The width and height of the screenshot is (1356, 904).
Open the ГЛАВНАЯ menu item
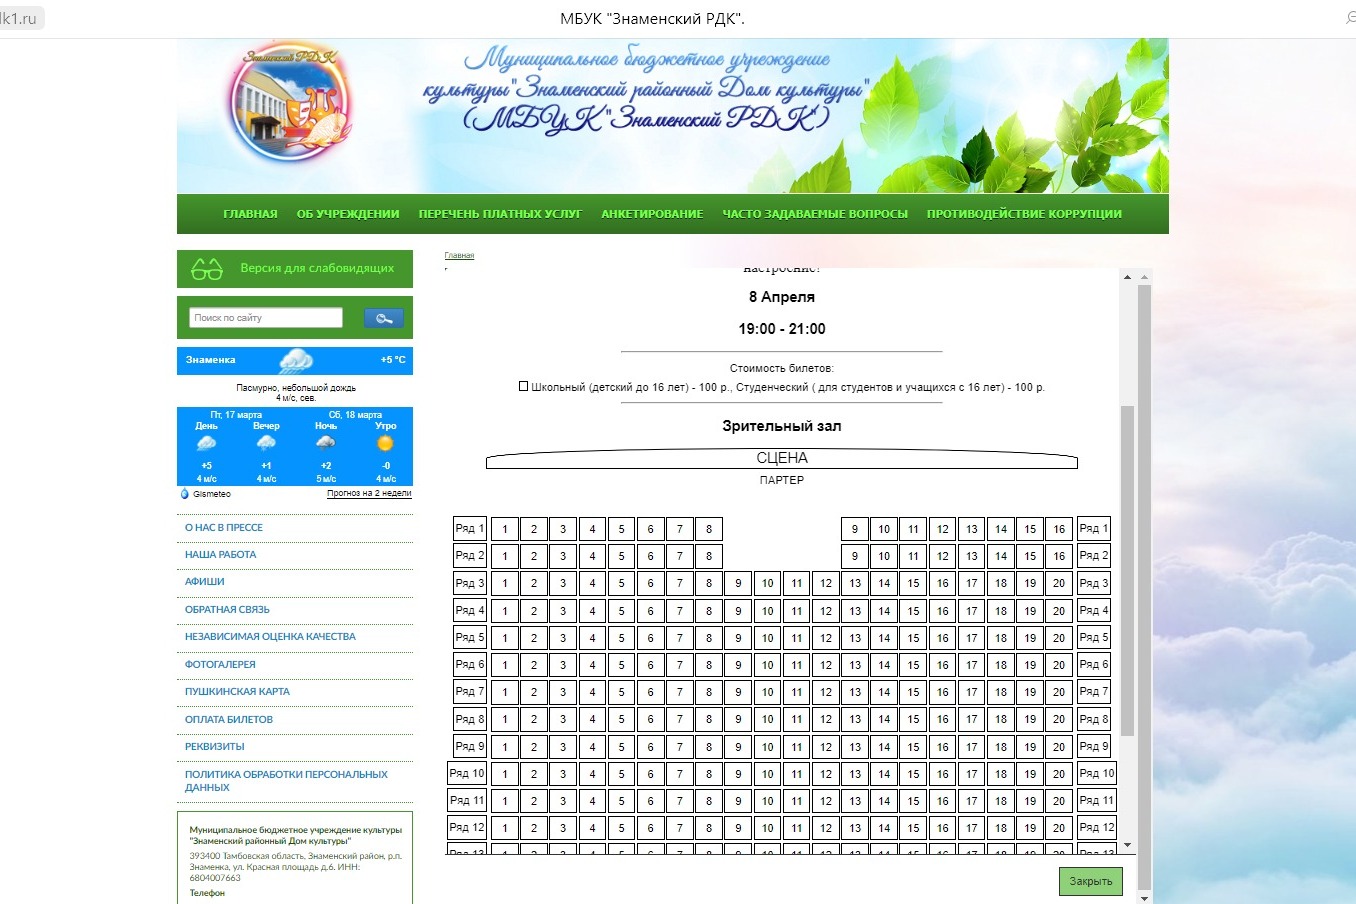250,214
